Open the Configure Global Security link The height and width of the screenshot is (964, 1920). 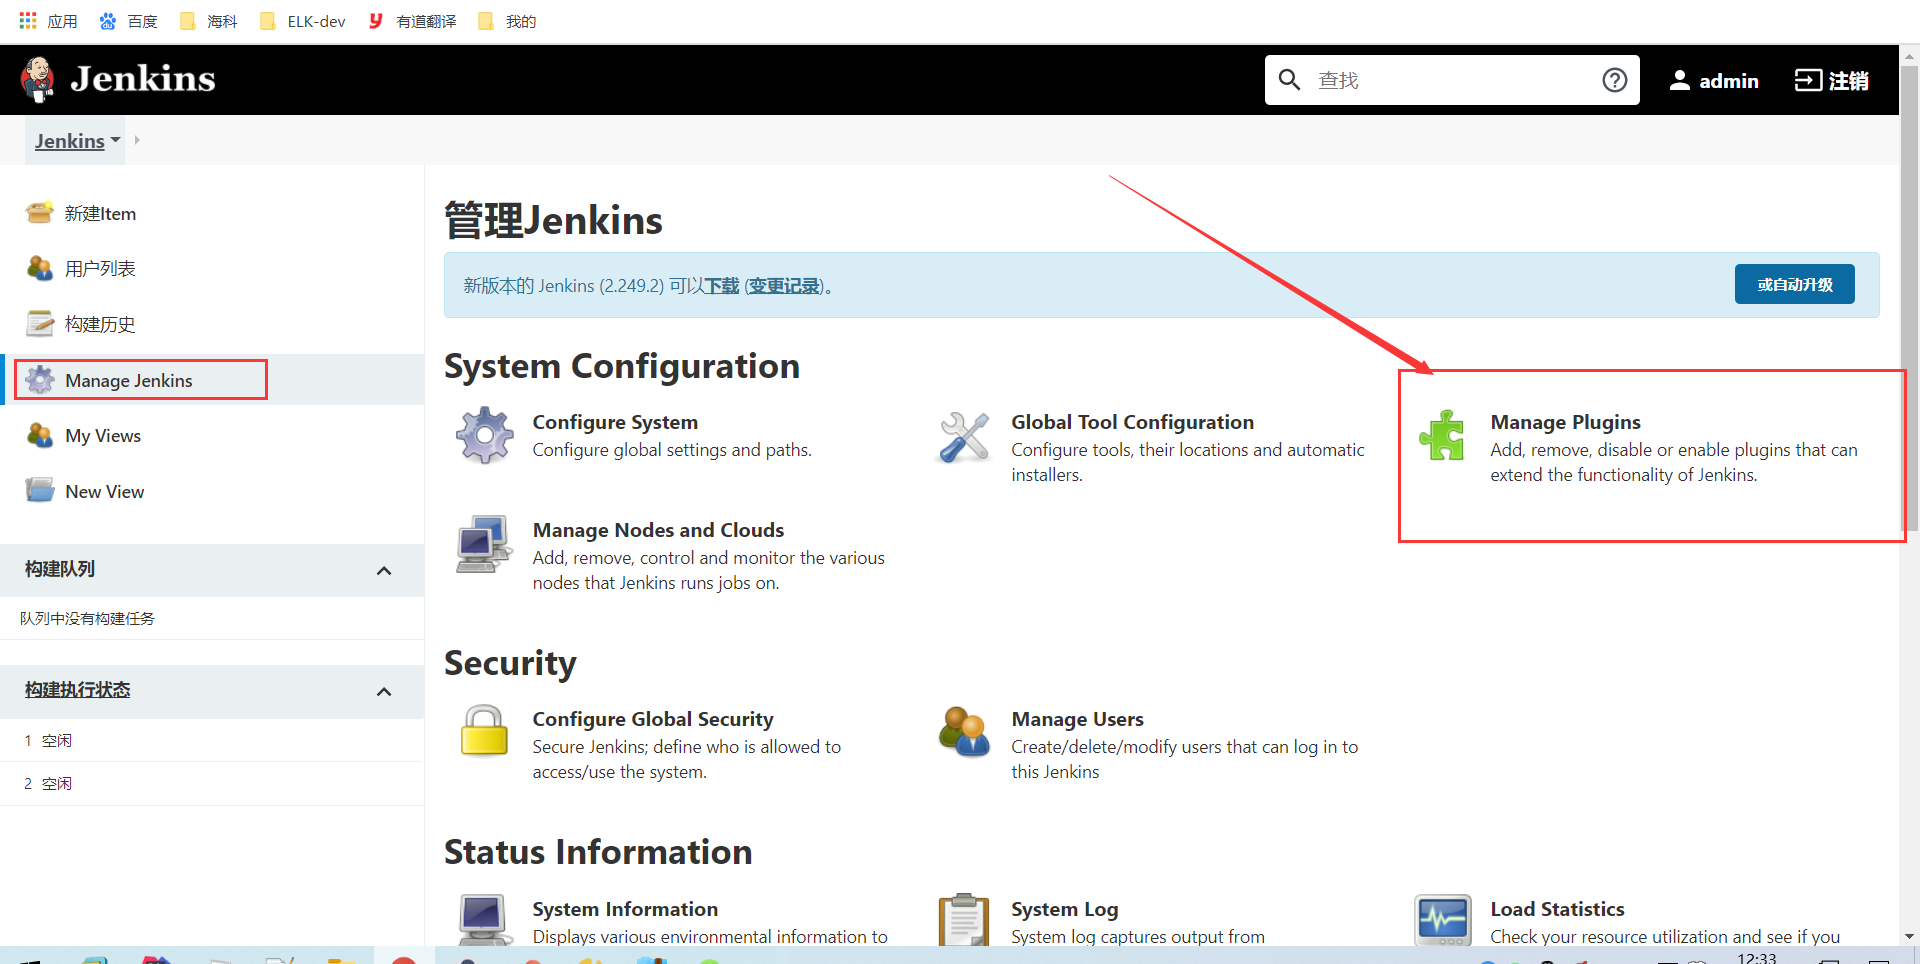pos(653,719)
